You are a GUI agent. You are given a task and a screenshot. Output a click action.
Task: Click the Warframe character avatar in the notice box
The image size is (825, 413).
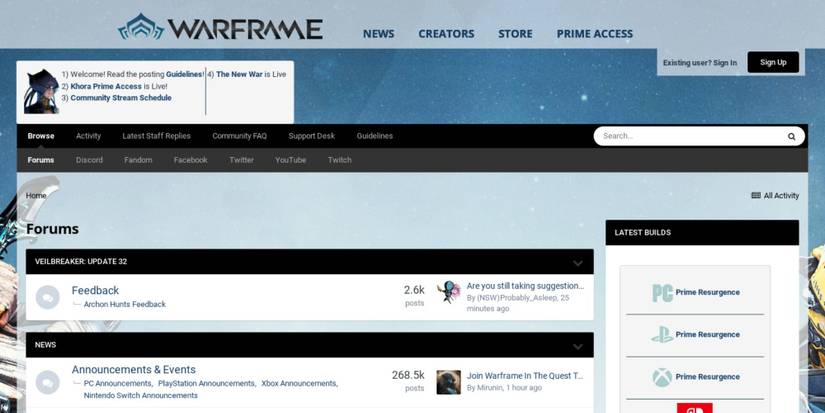pos(41,92)
